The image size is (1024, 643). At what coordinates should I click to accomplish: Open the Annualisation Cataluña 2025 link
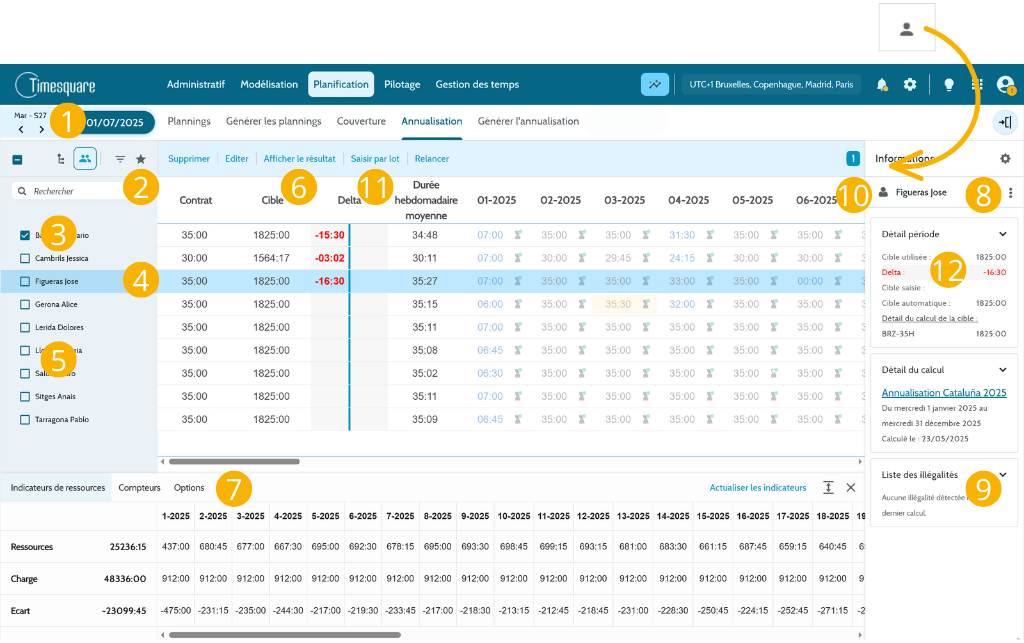click(x=944, y=392)
